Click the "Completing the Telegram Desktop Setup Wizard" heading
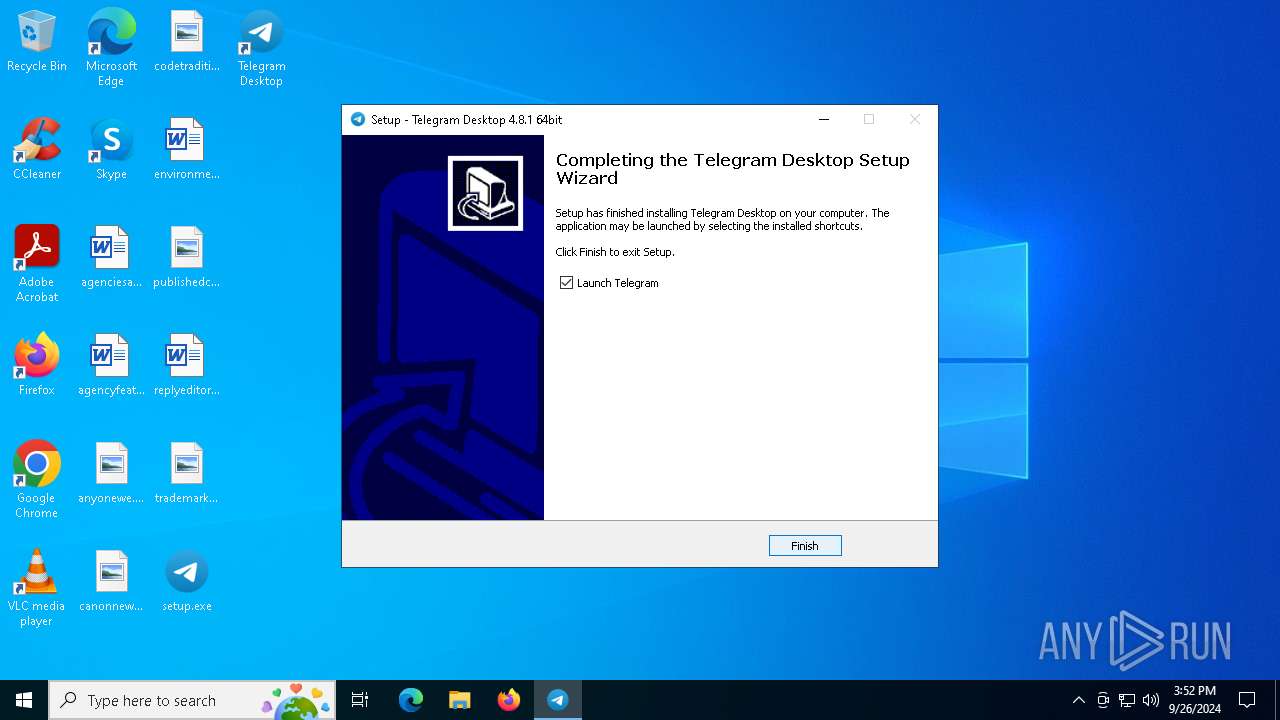 [733, 169]
